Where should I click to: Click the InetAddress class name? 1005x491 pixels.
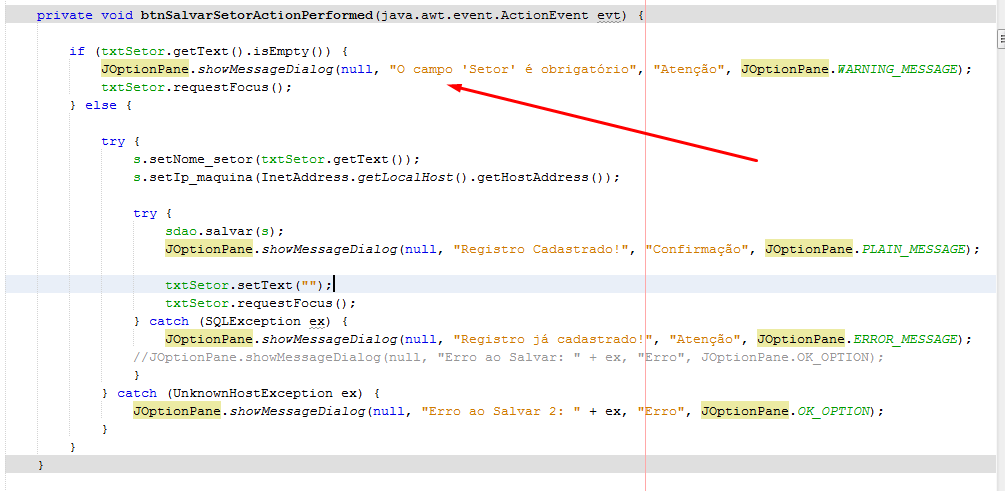(x=304, y=177)
